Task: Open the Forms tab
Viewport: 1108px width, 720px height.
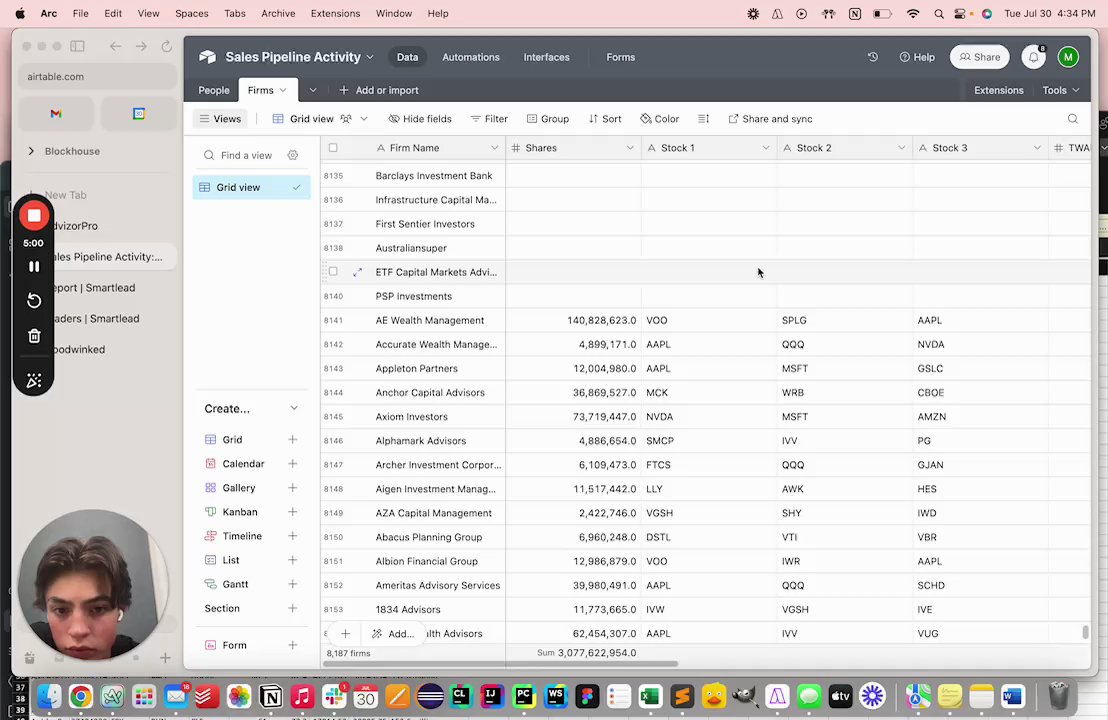Action: 620,57
